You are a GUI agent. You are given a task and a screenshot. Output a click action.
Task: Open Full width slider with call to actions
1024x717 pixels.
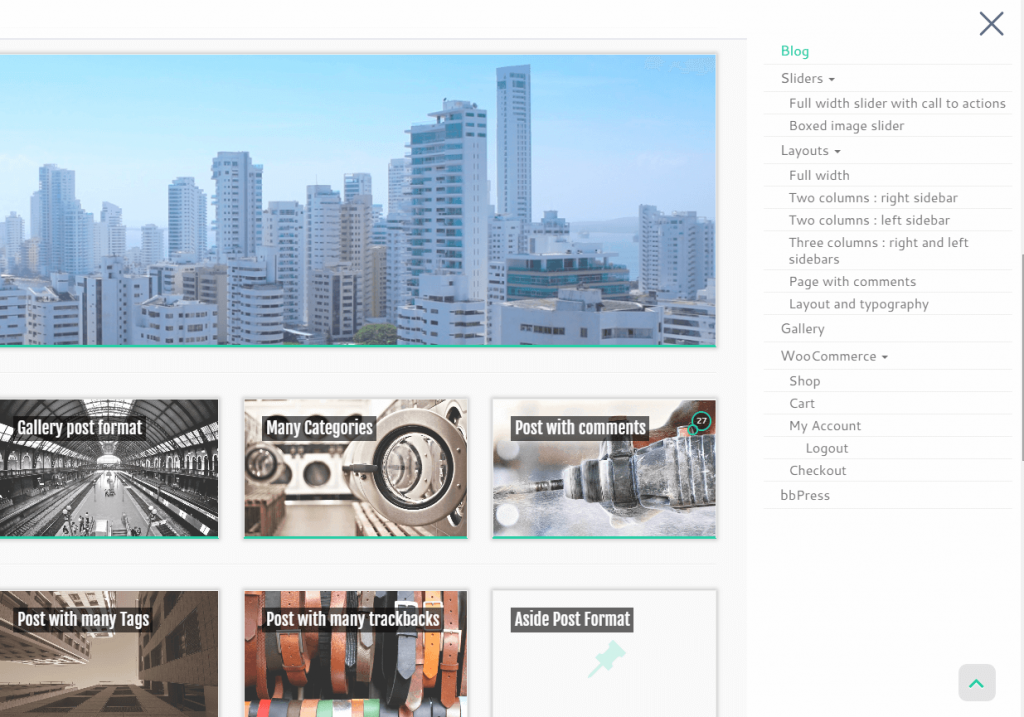pyautogui.click(x=897, y=103)
